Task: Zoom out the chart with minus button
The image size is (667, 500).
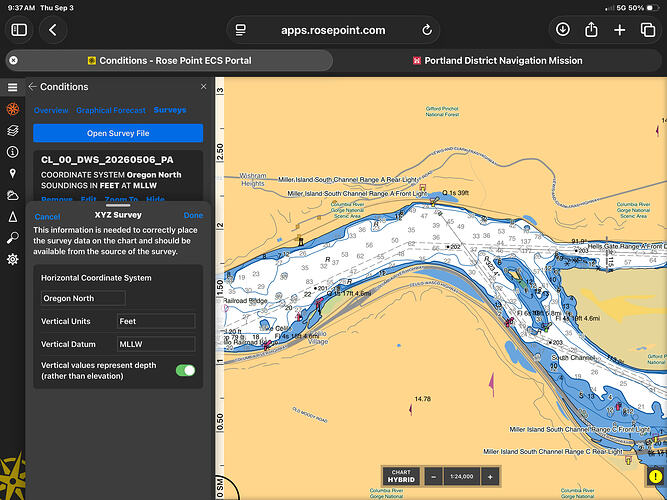Action: click(433, 477)
